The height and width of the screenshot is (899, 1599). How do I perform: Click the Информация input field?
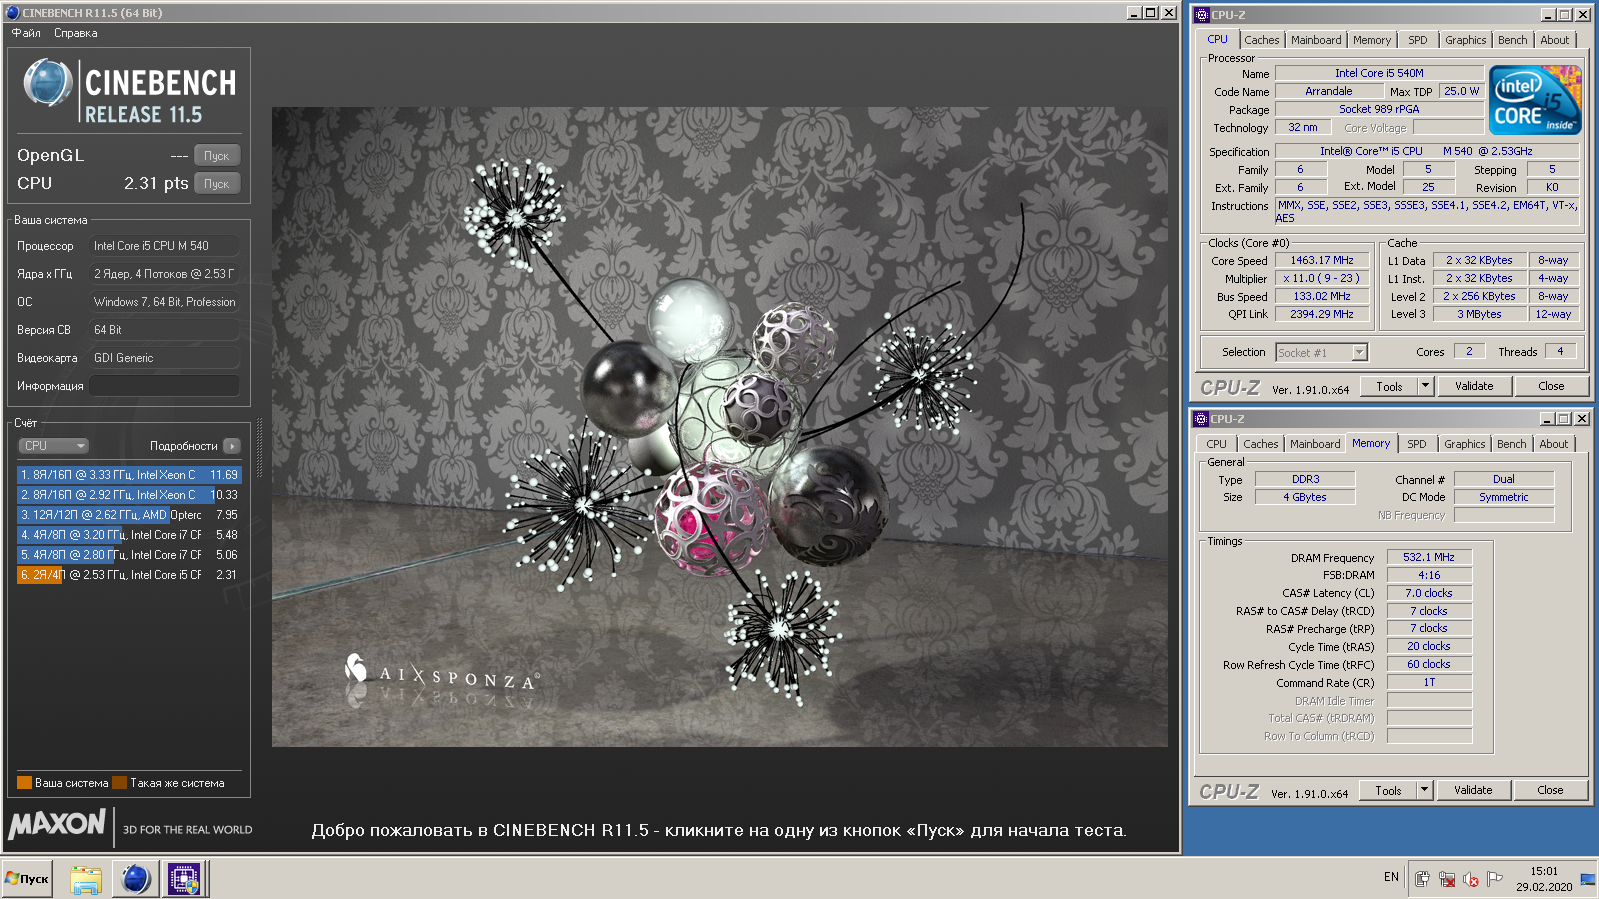point(165,386)
